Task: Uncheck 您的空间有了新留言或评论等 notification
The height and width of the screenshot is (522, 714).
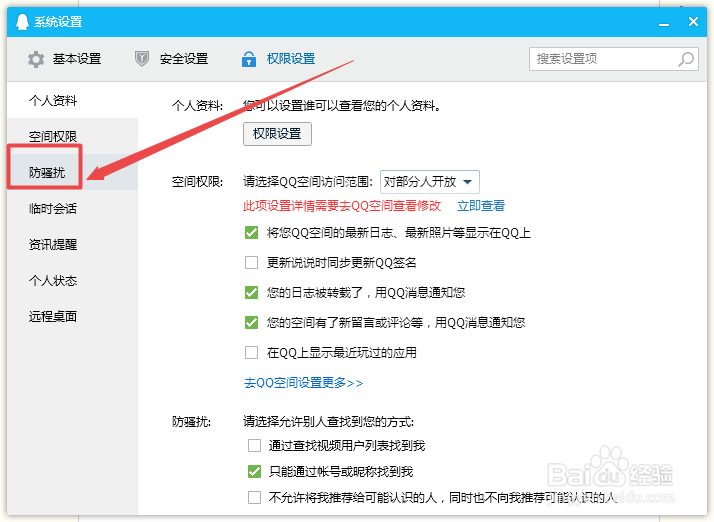Action: [x=251, y=322]
